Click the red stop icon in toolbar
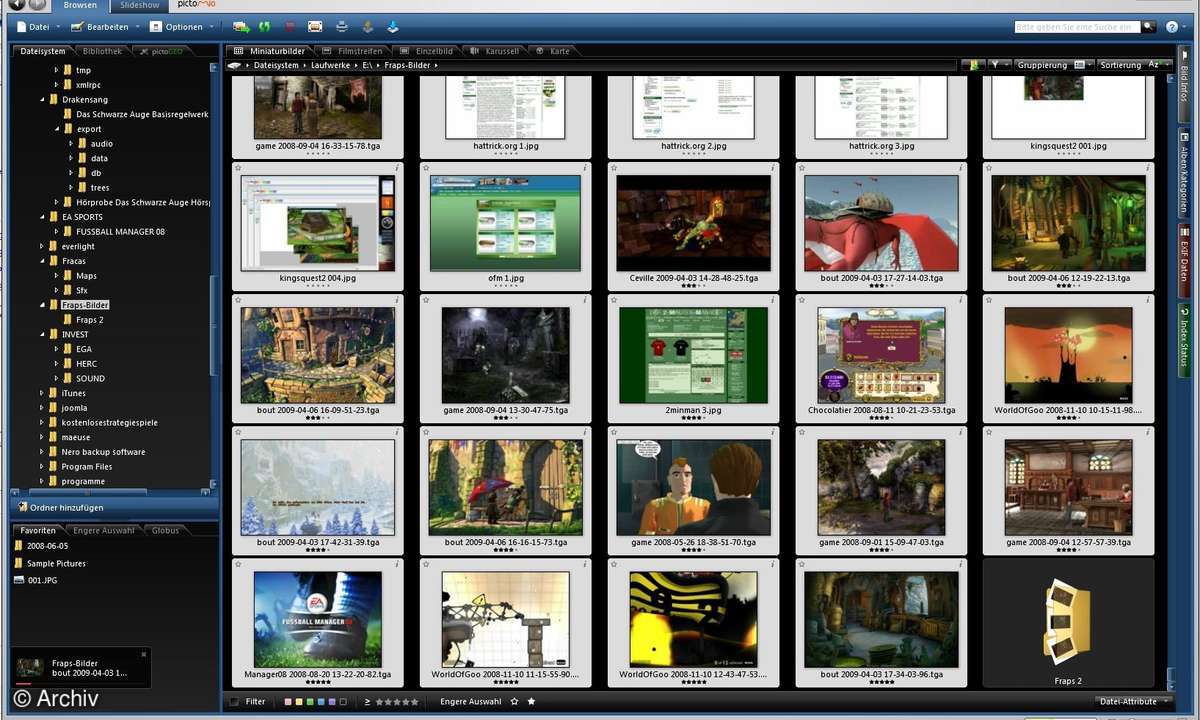This screenshot has width=1200, height=720. [x=290, y=26]
